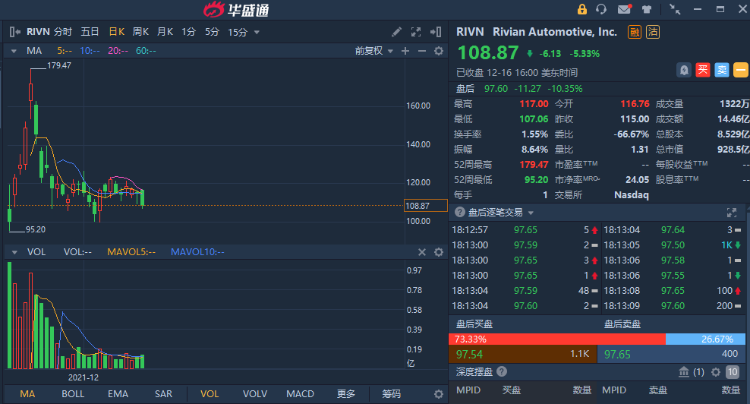750x404 pixels.
Task: Open bottom indicator bar settings gear
Action: click(439, 394)
